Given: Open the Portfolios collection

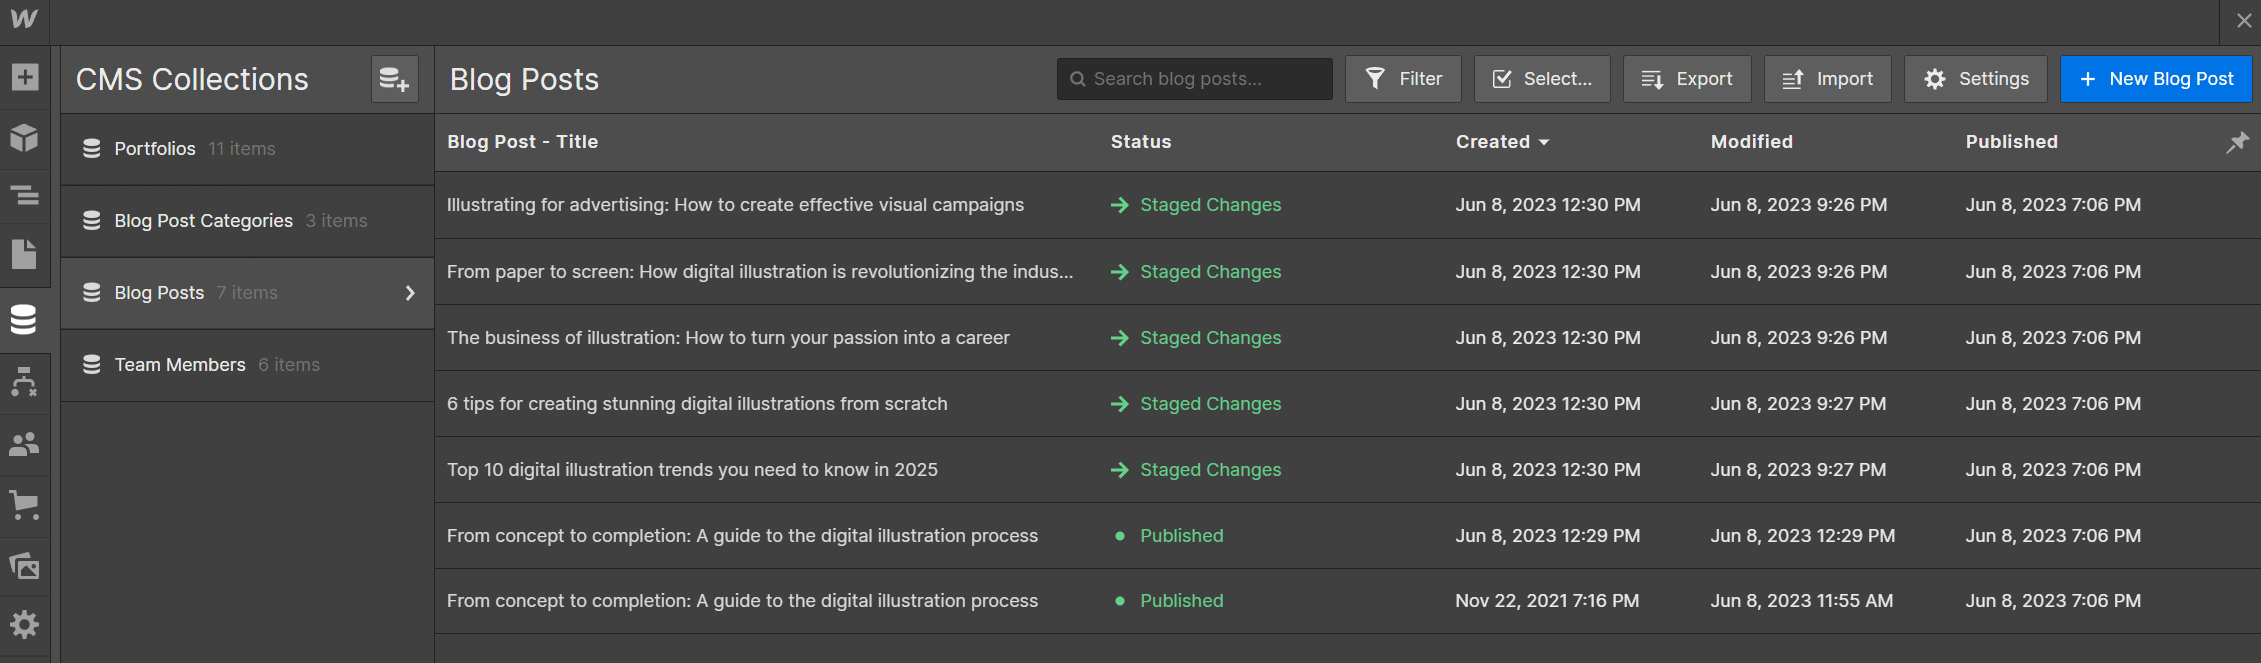Looking at the screenshot, I should 247,149.
